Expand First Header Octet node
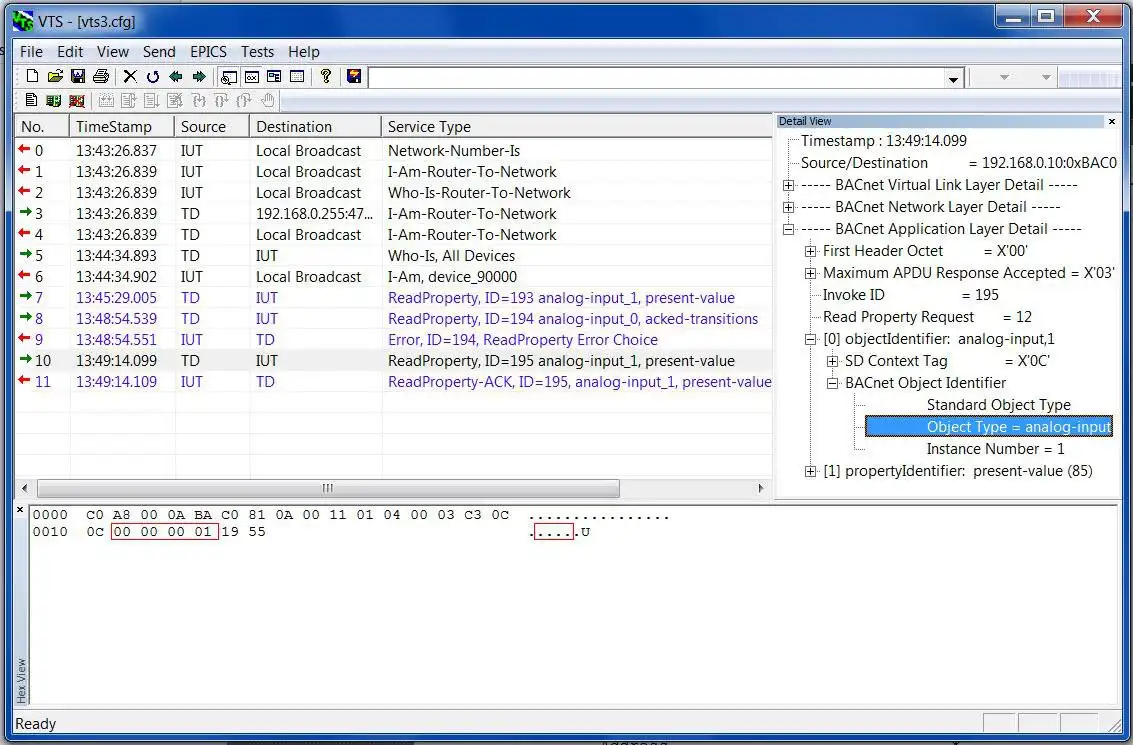The image size is (1133, 745). coord(811,251)
